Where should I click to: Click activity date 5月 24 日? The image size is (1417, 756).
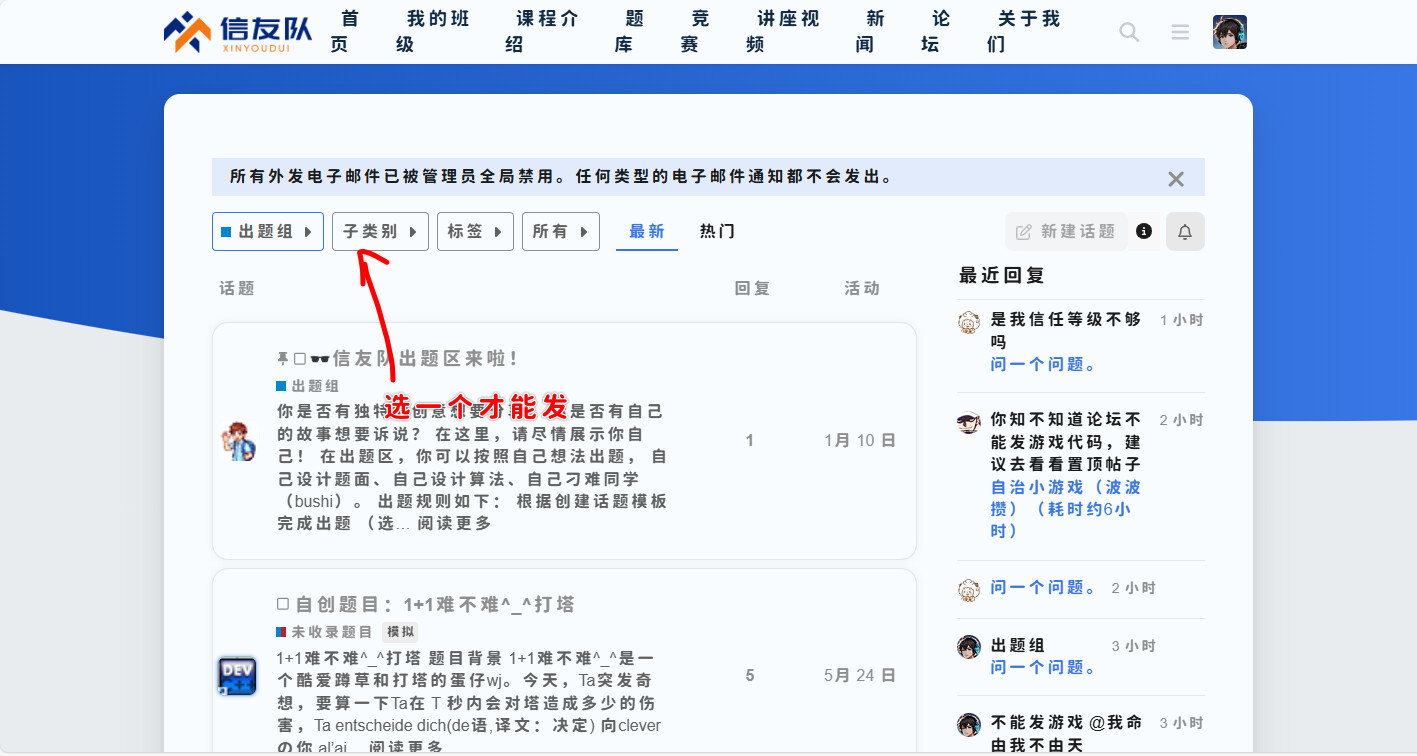pyautogui.click(x=860, y=676)
